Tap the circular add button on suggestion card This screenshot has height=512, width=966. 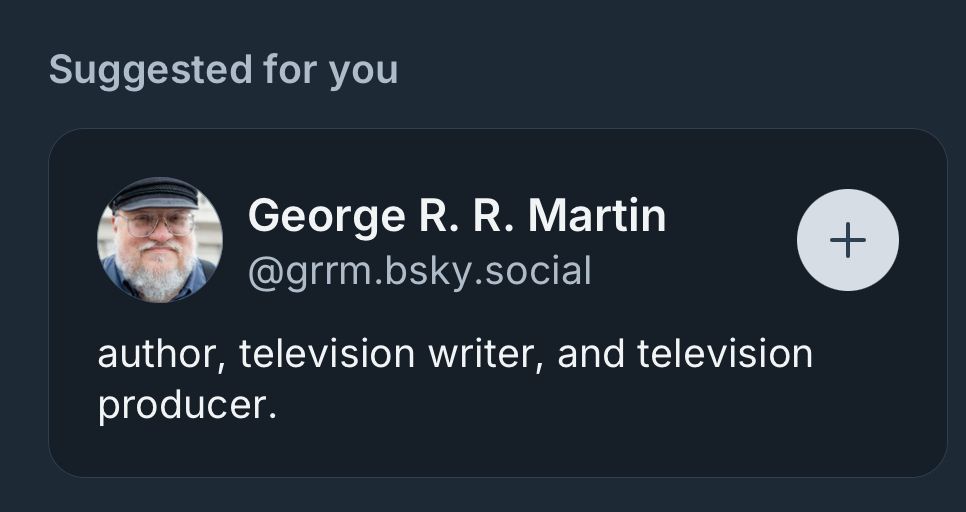pos(848,240)
